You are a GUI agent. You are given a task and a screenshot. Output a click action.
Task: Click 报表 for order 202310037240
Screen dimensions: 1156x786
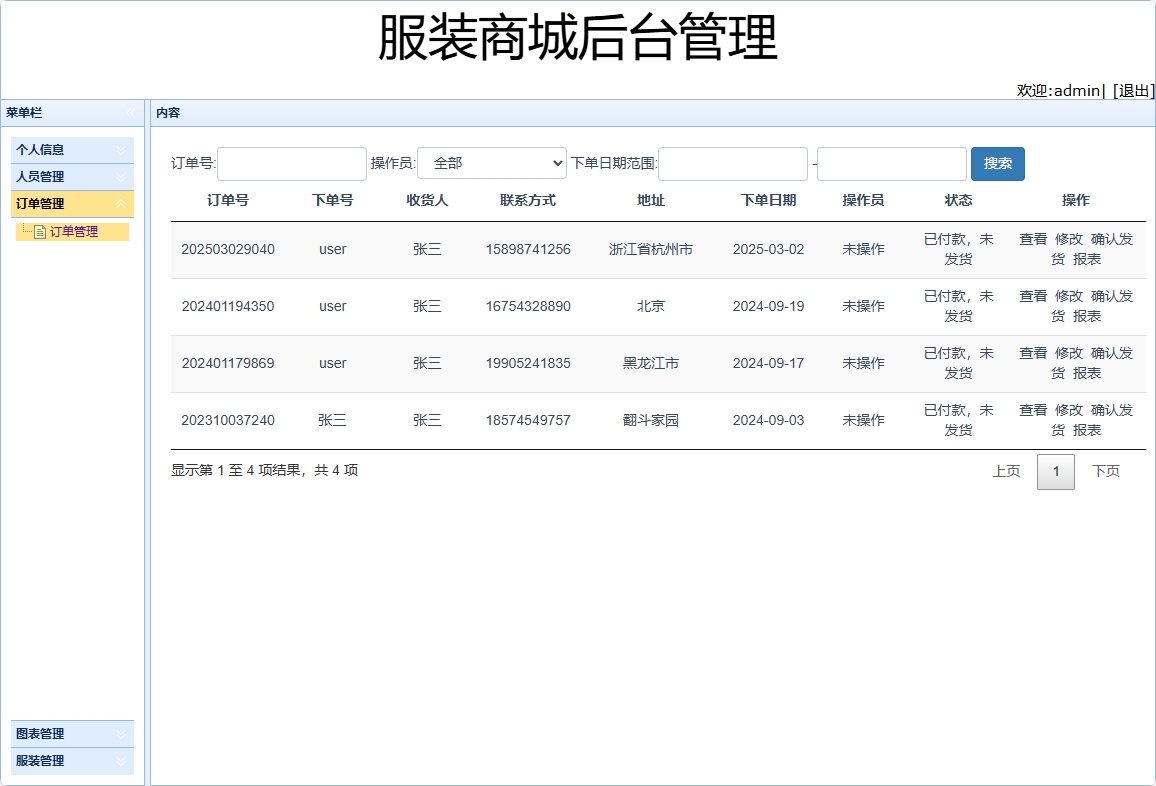tap(1085, 430)
